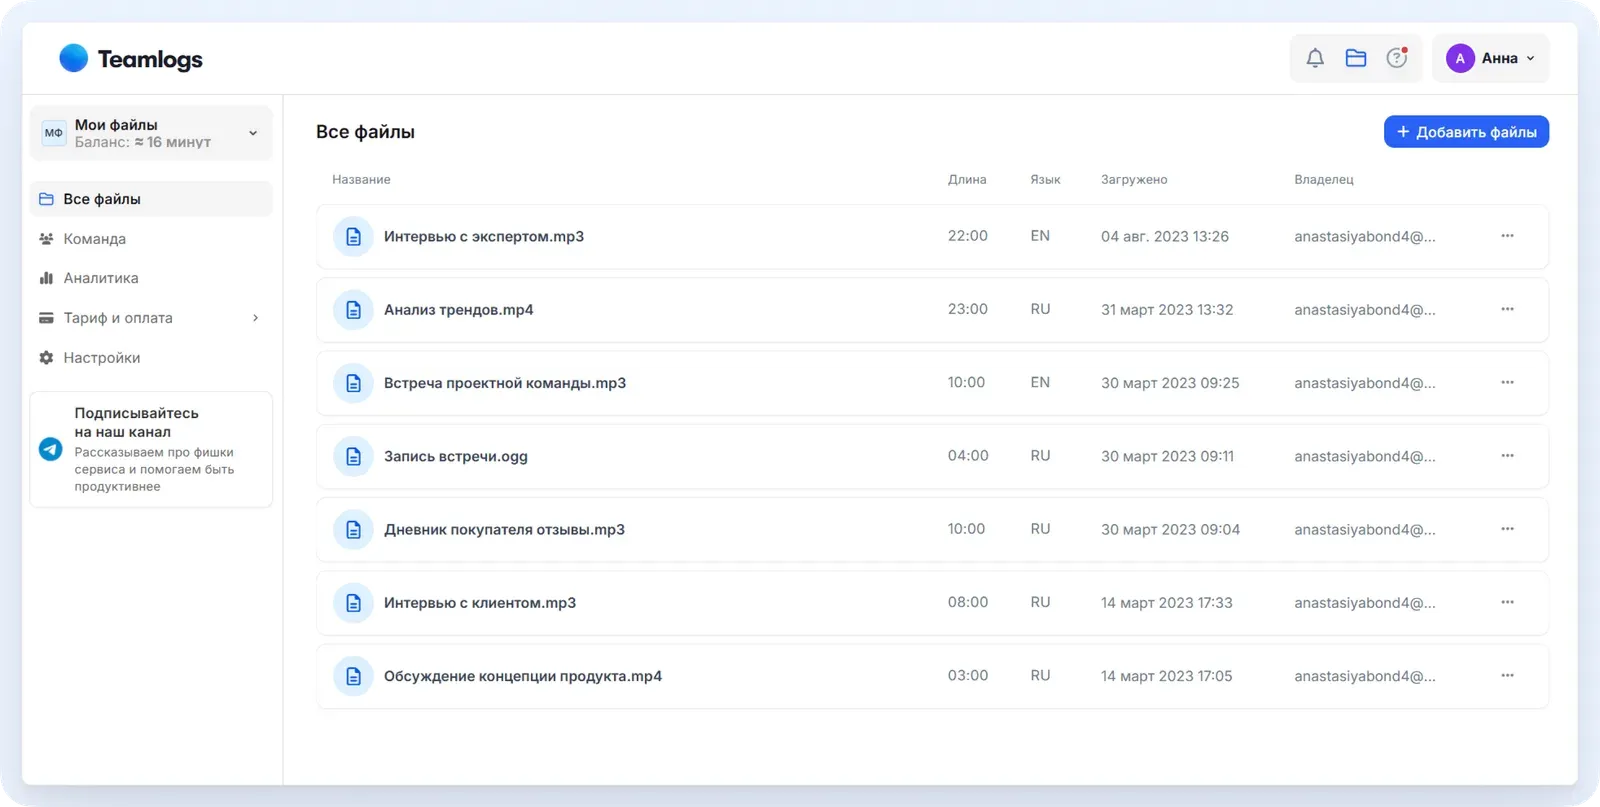Viewport: 1600px width, 807px height.
Task: Select Все файлы in the sidebar
Action: [151, 199]
